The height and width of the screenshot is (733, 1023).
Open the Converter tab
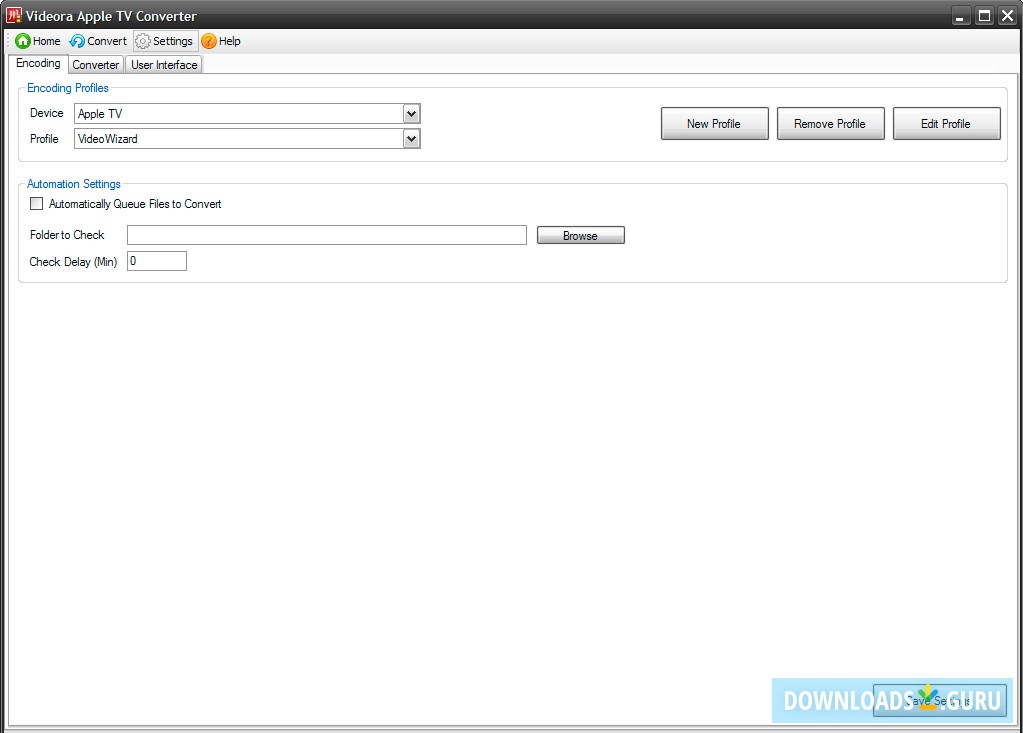click(95, 65)
